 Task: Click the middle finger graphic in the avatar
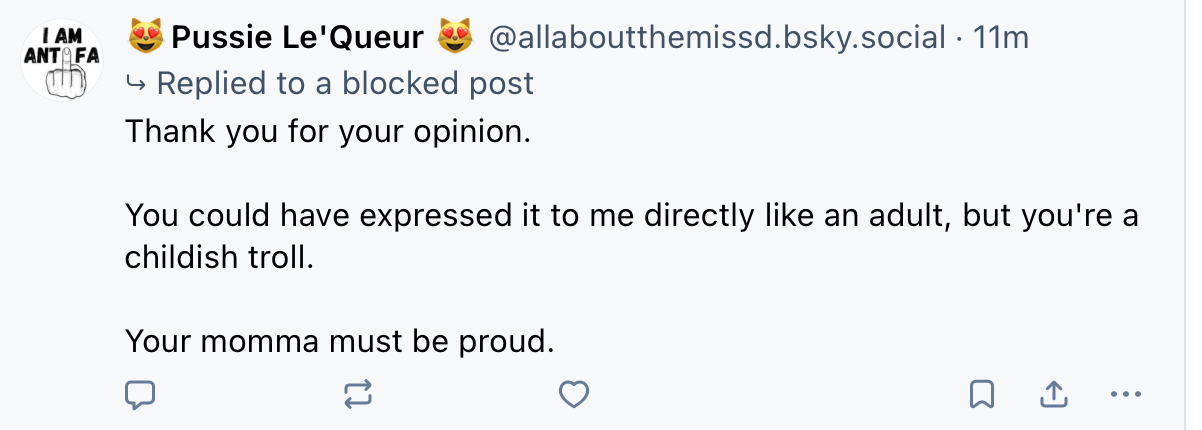(x=67, y=74)
